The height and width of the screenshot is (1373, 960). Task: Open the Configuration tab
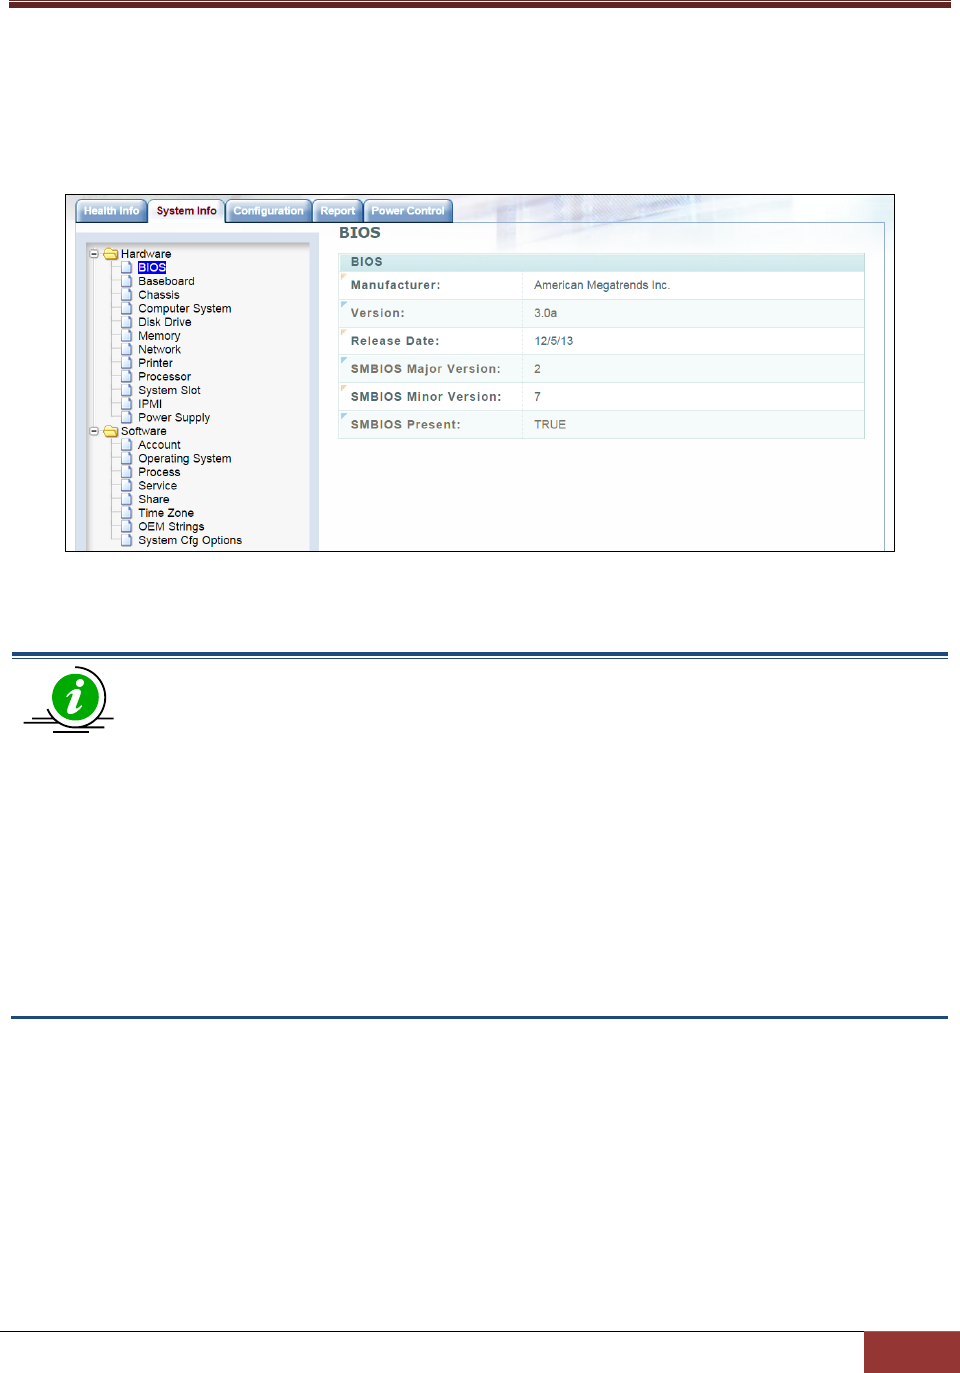click(x=268, y=211)
